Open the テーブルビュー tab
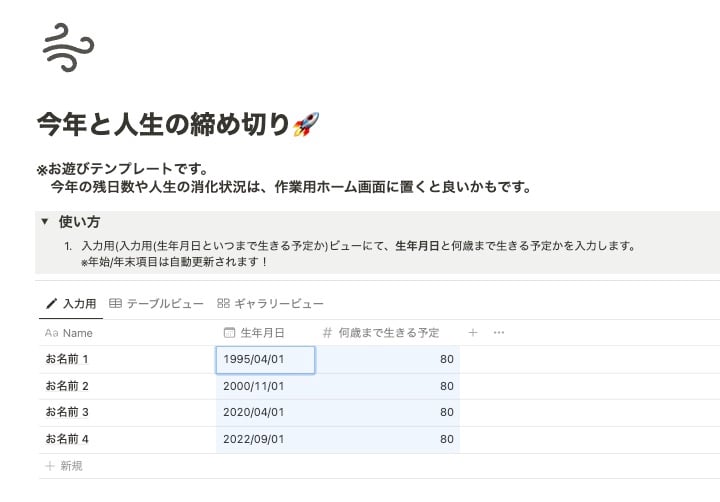The image size is (720, 502). tap(156, 303)
